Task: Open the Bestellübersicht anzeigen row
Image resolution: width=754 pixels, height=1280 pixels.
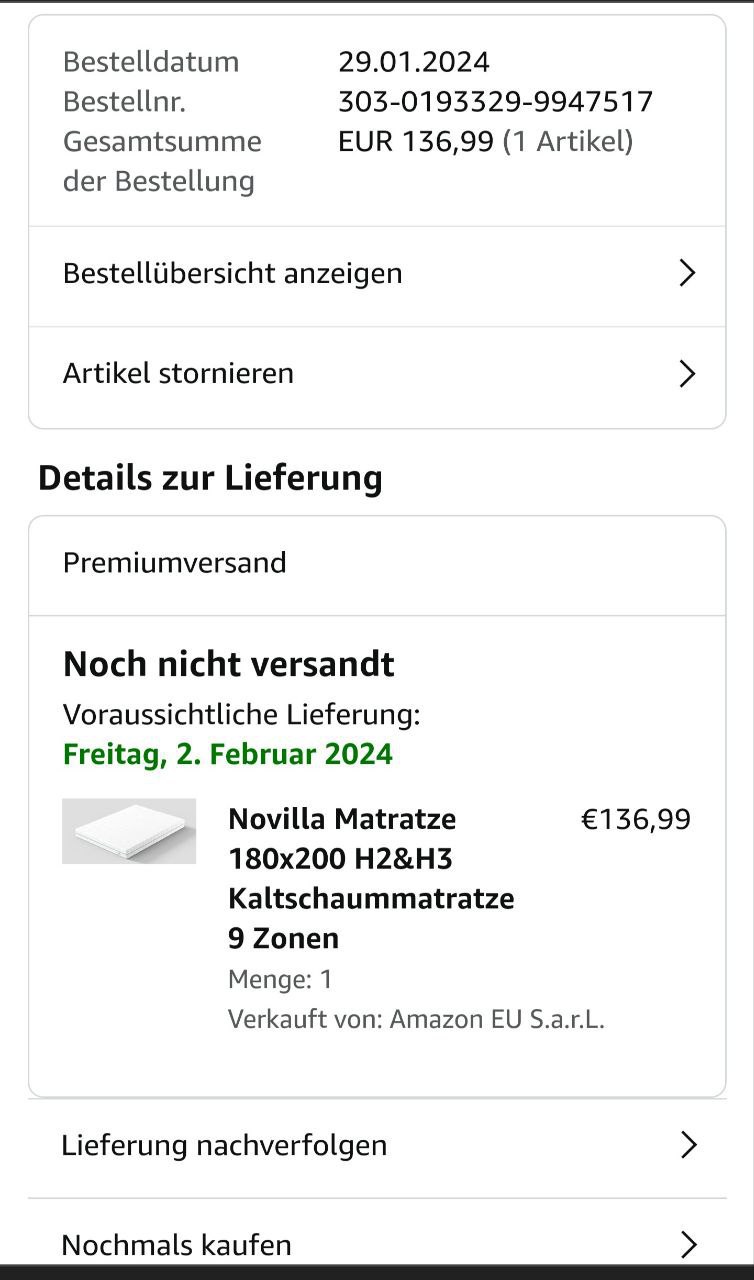Action: point(232,273)
